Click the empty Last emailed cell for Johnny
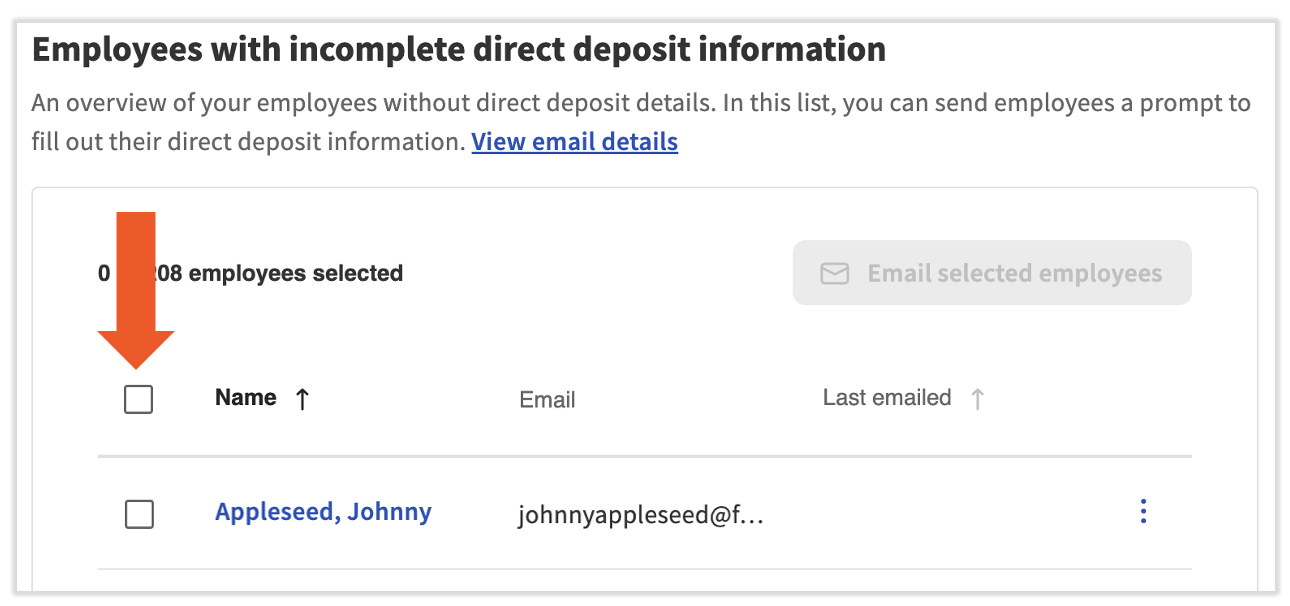The height and width of the screenshot is (606, 1290). pyautogui.click(x=900, y=514)
